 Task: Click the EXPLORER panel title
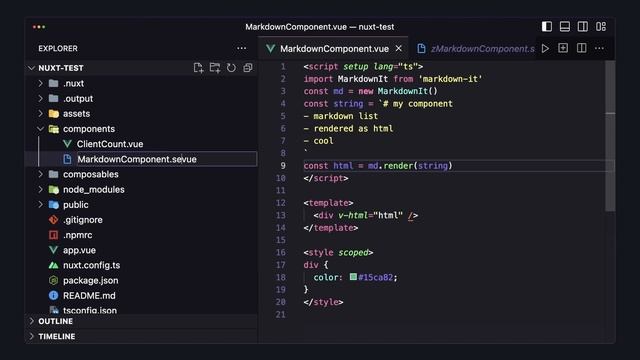[58, 48]
